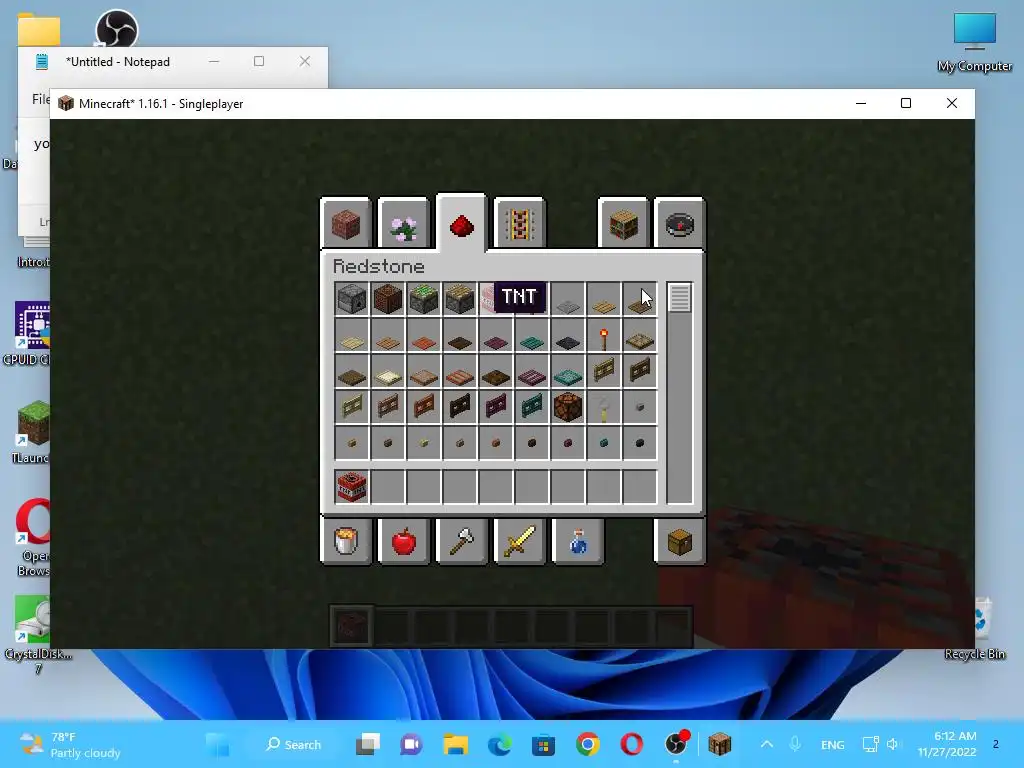Pick up the warped button
The height and width of the screenshot is (768, 1024).
coord(603,443)
